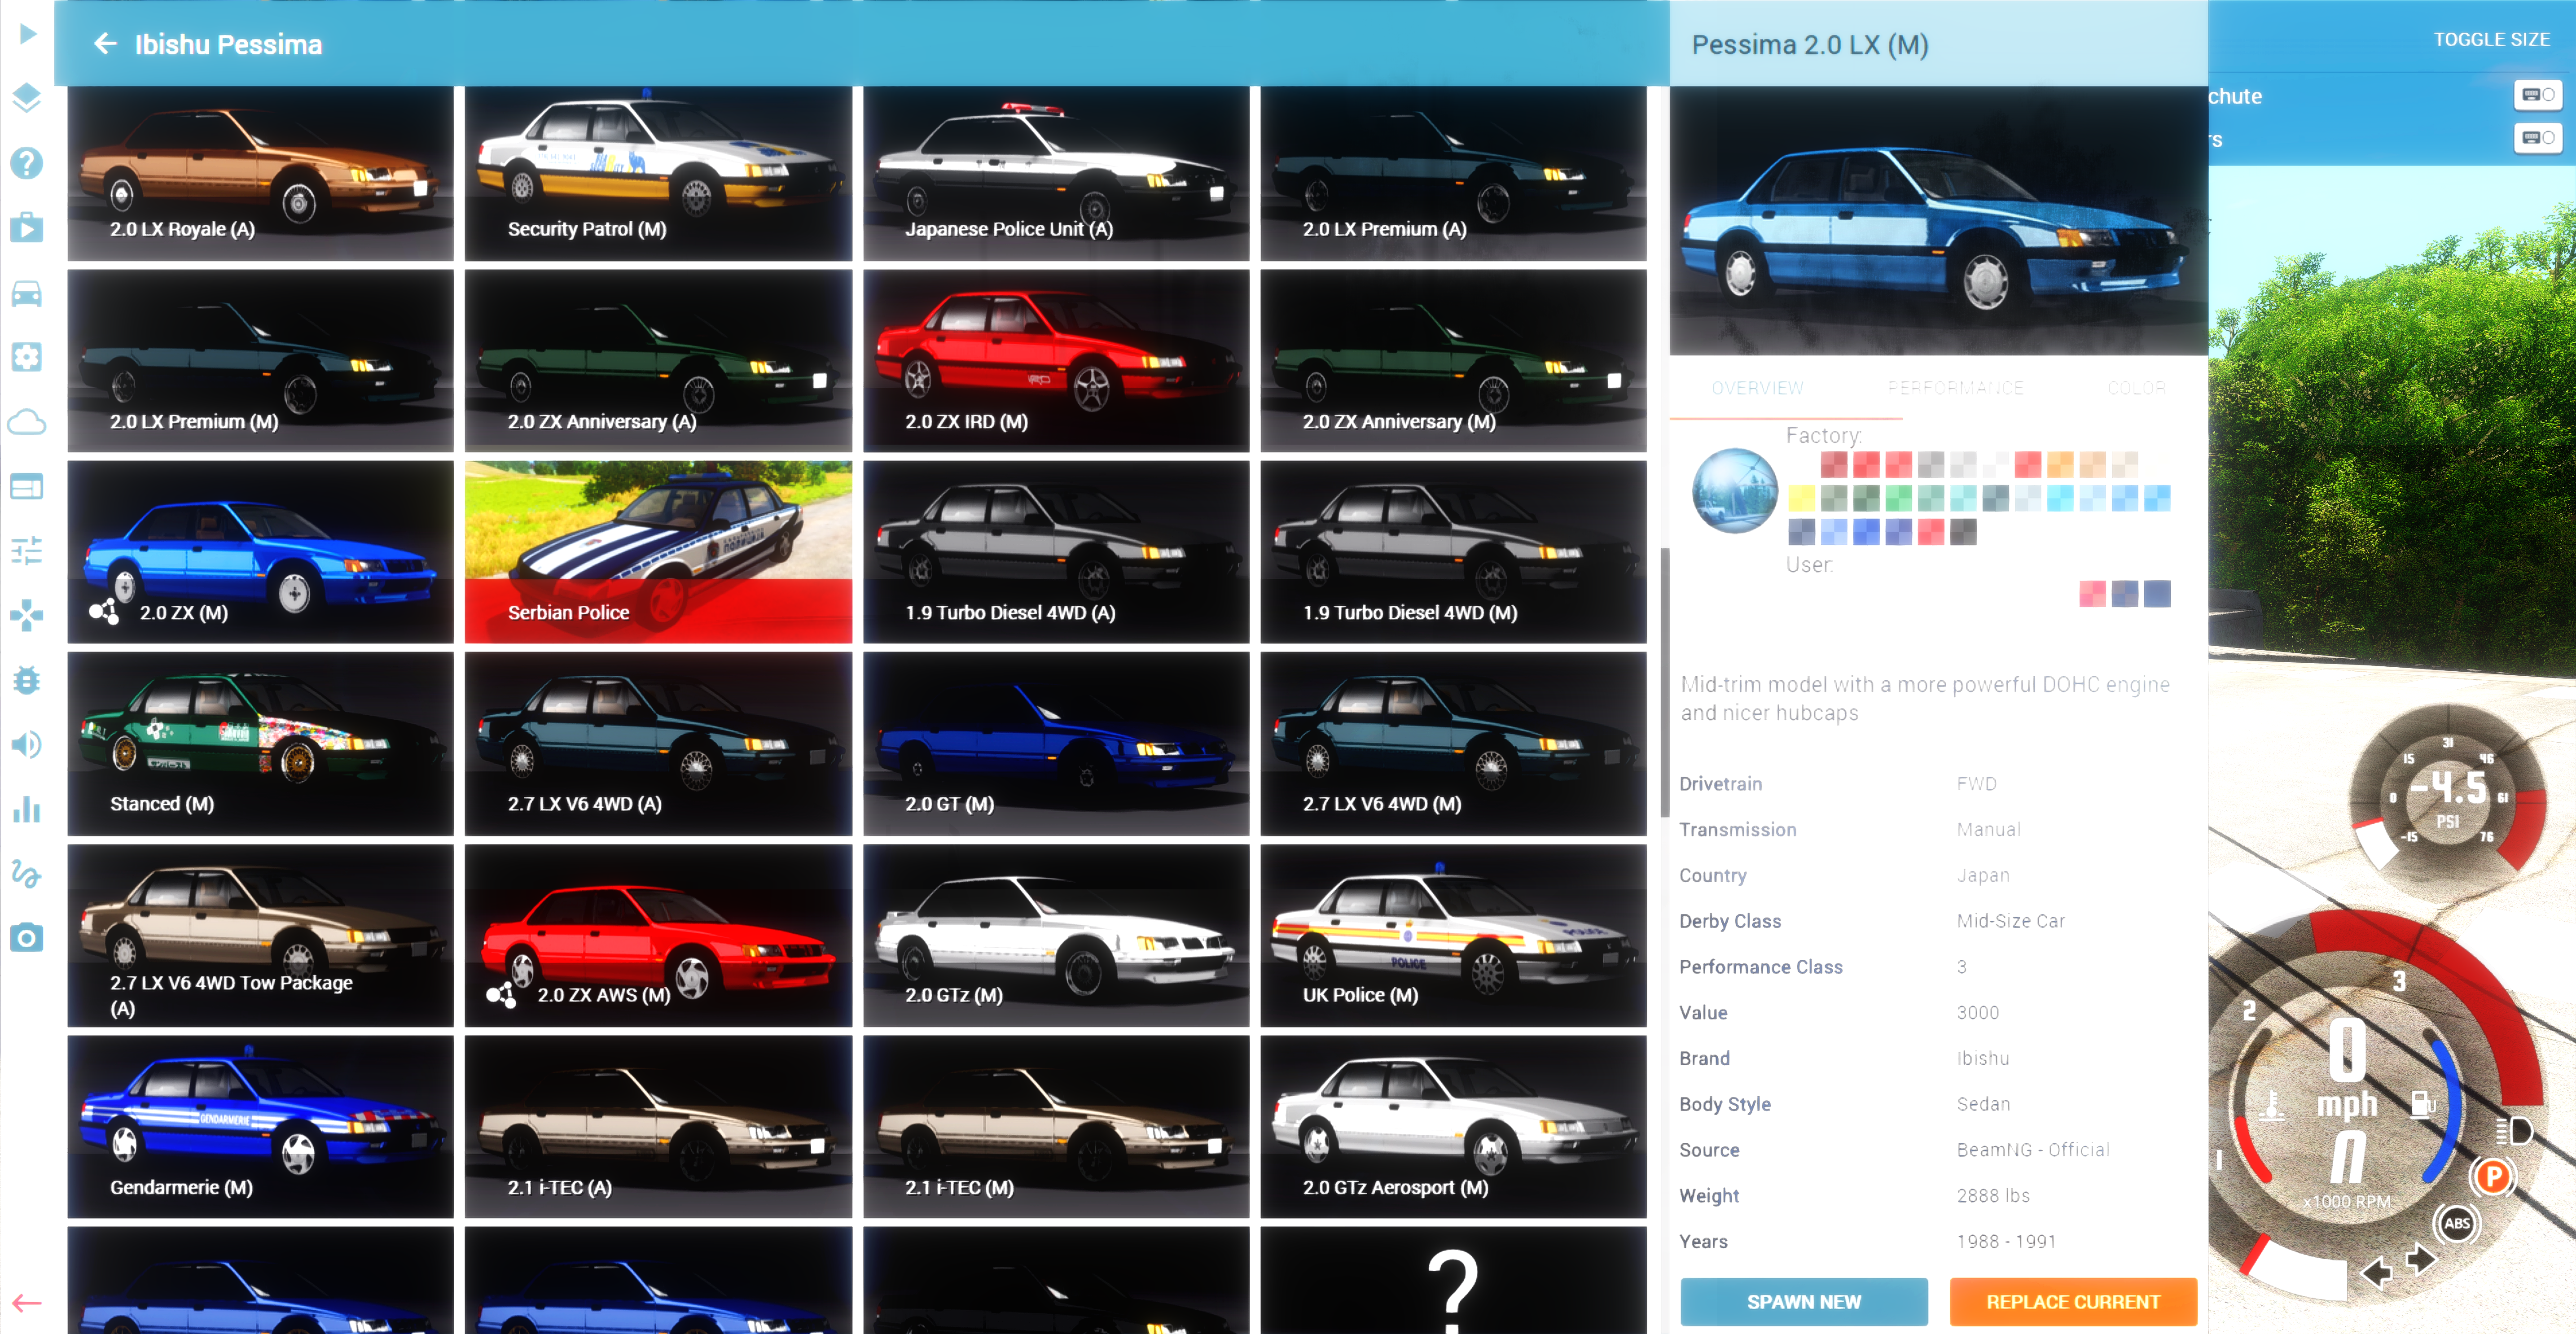Viewport: 2576px width, 1334px height.
Task: Click the red back arrow at sidebar bottom
Action: (27, 1302)
